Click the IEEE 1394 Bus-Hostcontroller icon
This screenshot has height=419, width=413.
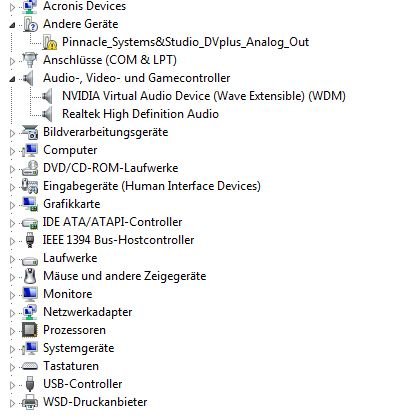pyautogui.click(x=30, y=240)
